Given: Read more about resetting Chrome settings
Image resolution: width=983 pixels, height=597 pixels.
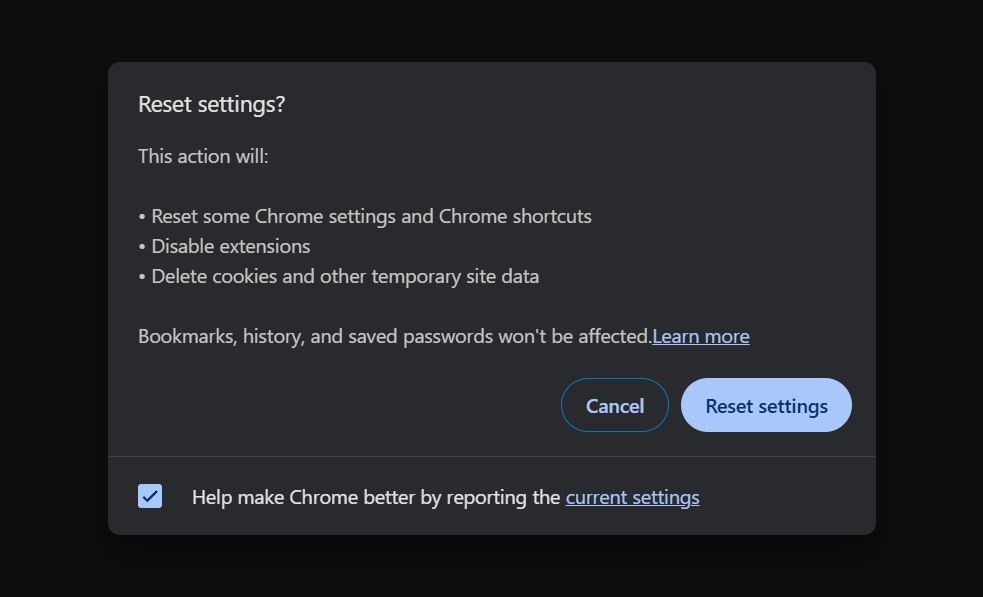Looking at the screenshot, I should pos(700,336).
